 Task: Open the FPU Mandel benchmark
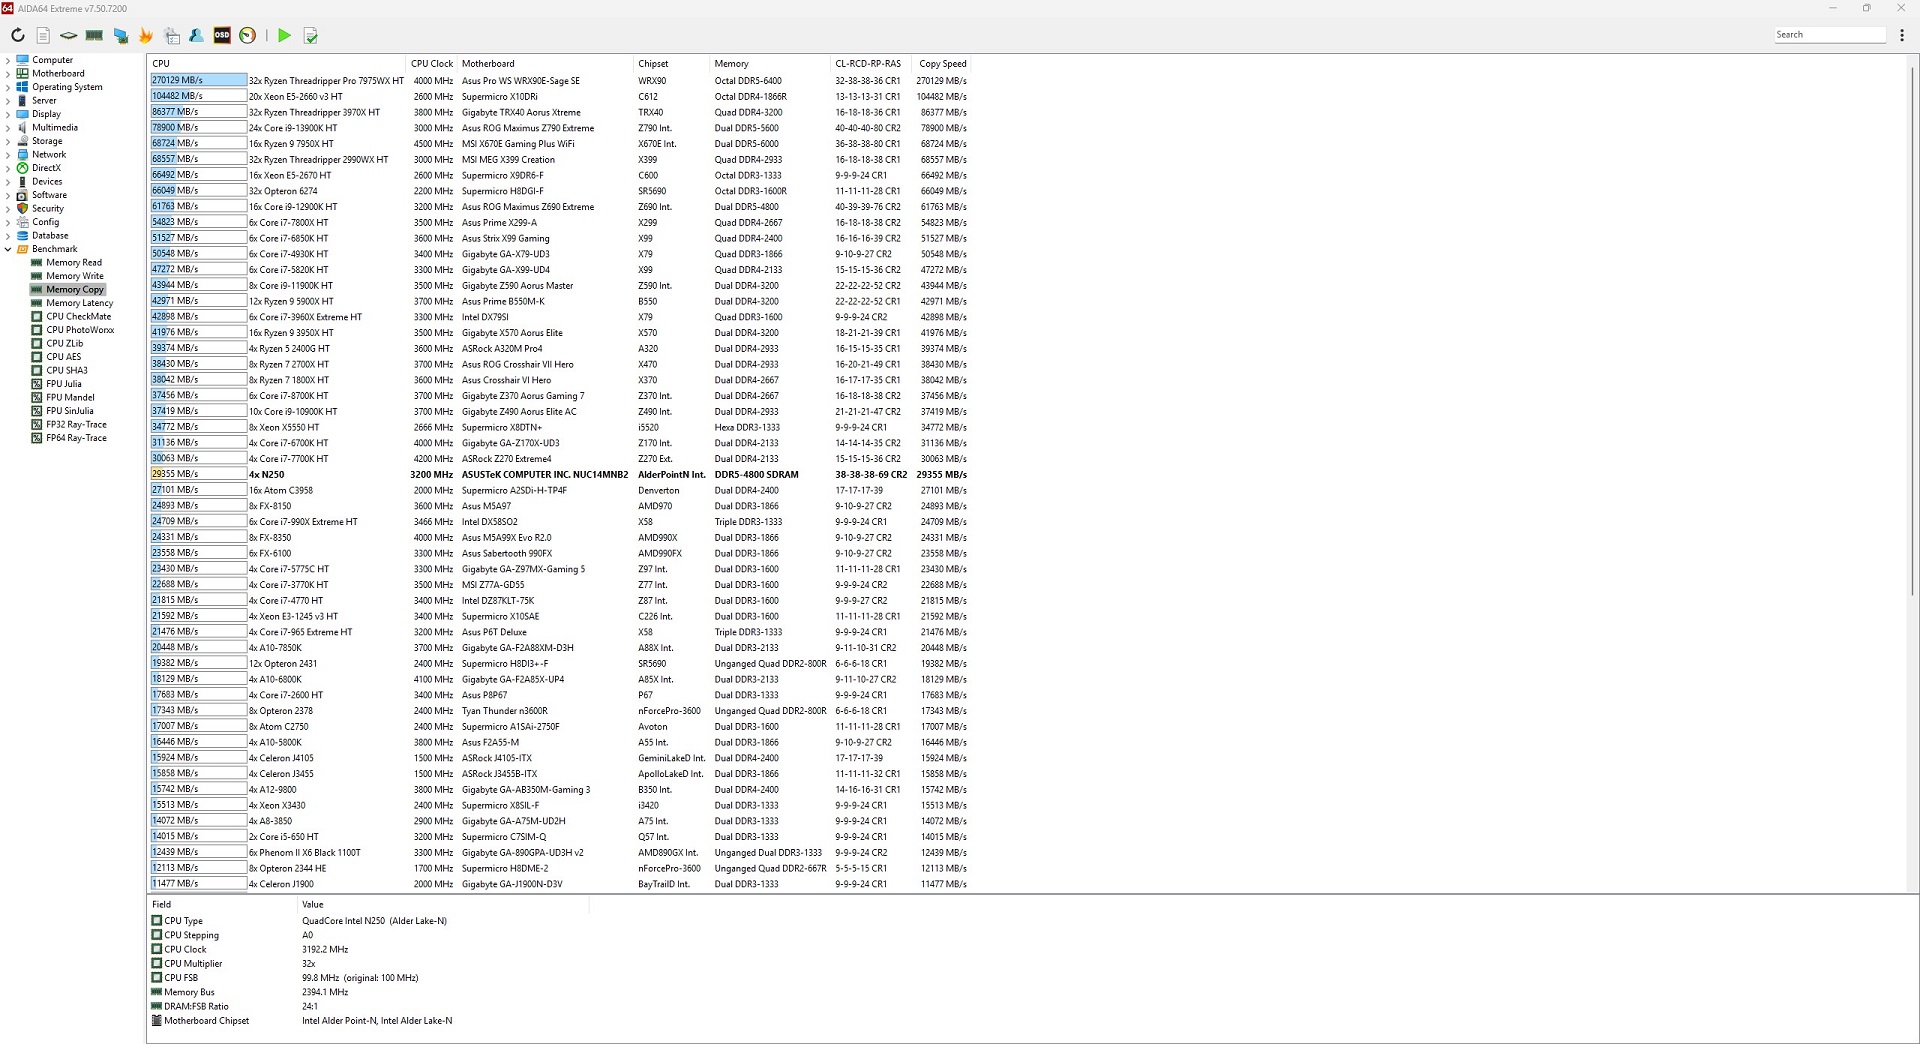tap(70, 397)
